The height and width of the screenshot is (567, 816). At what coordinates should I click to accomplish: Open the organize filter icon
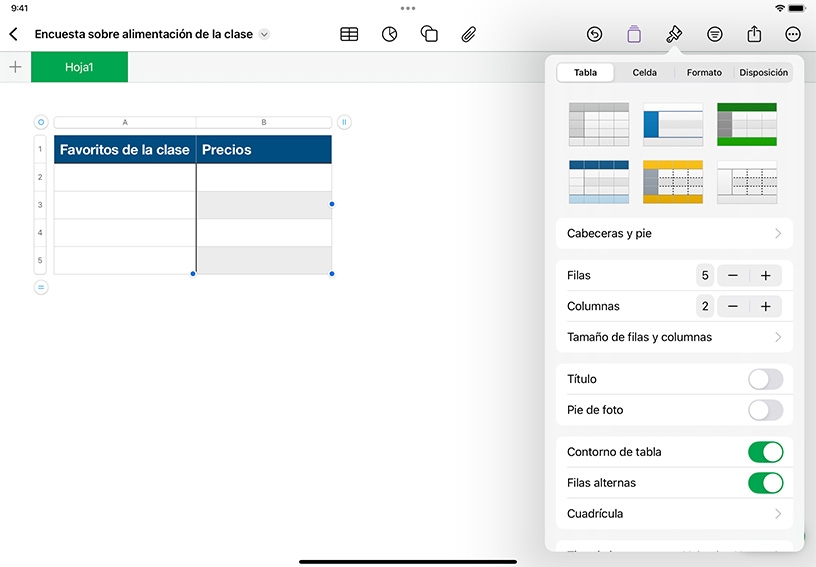(715, 34)
